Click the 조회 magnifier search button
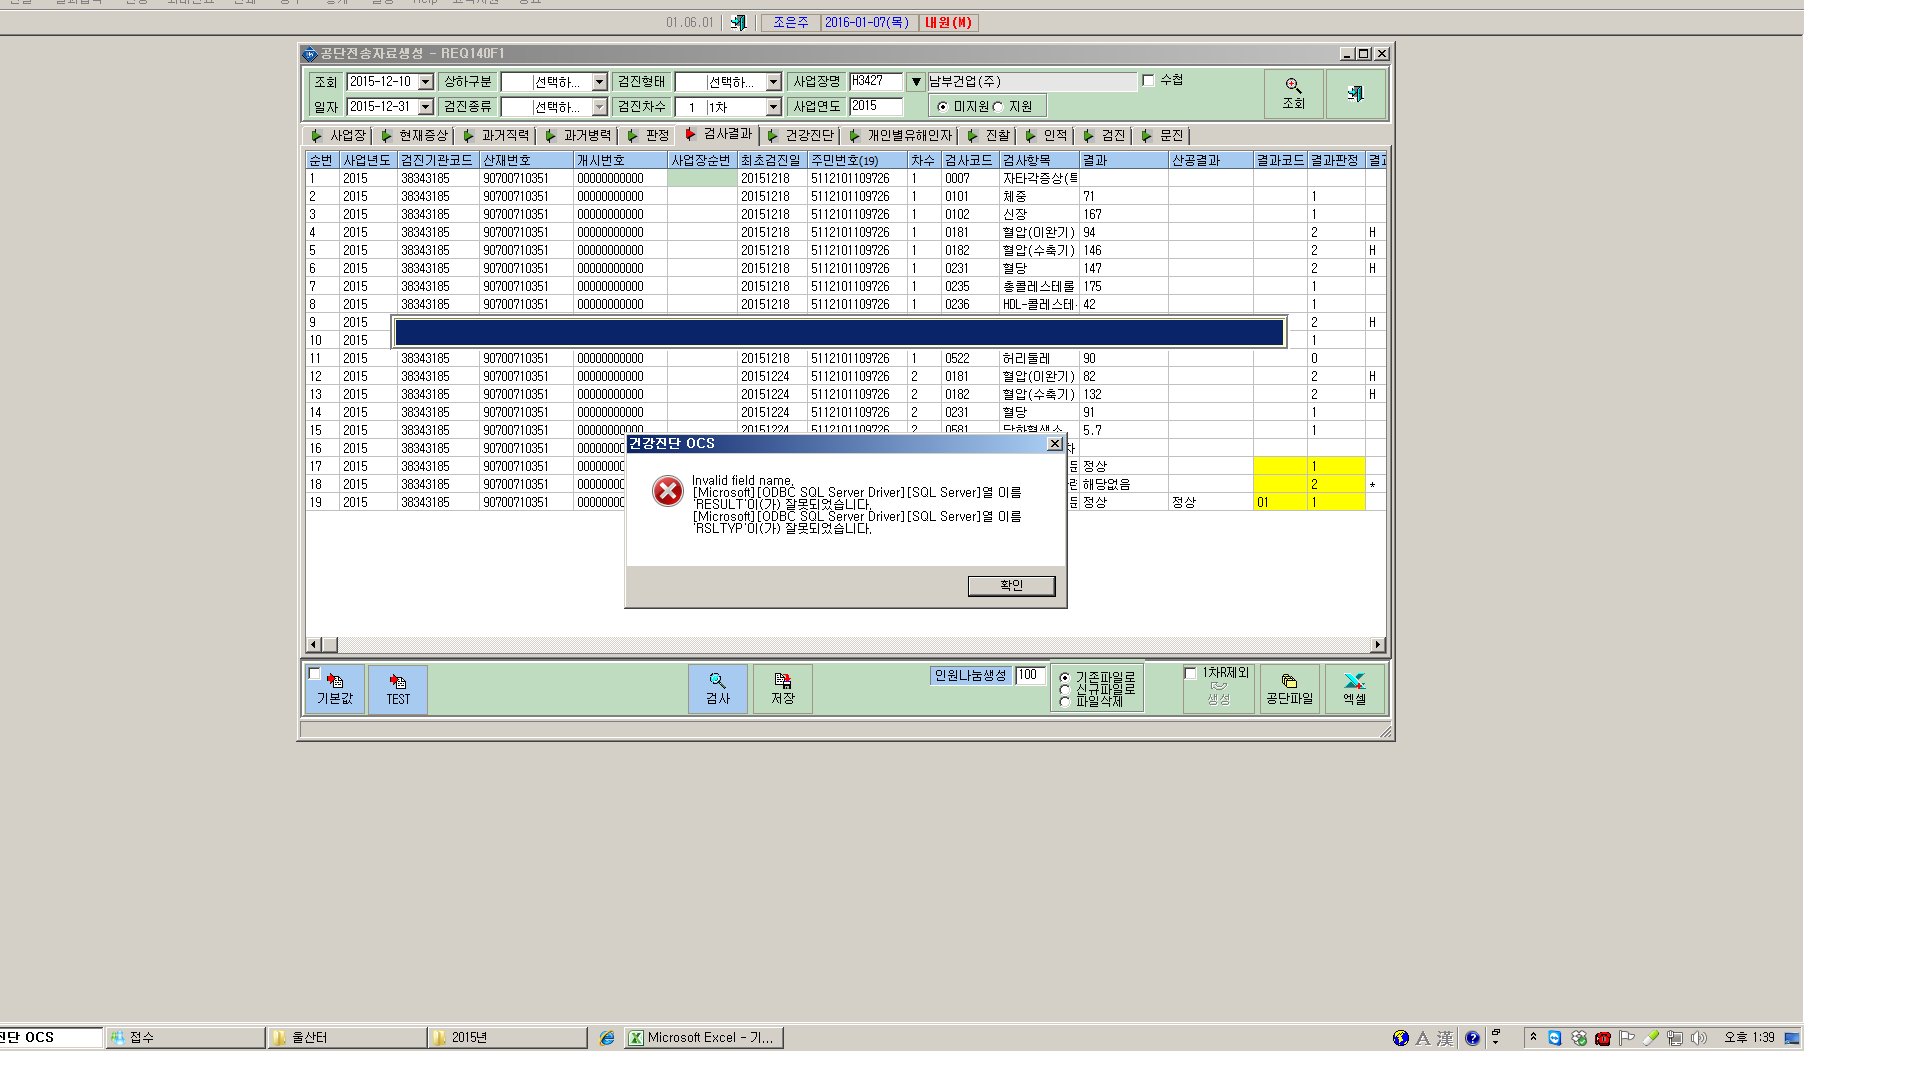Screen dimensions: 1920x1080 point(1293,94)
